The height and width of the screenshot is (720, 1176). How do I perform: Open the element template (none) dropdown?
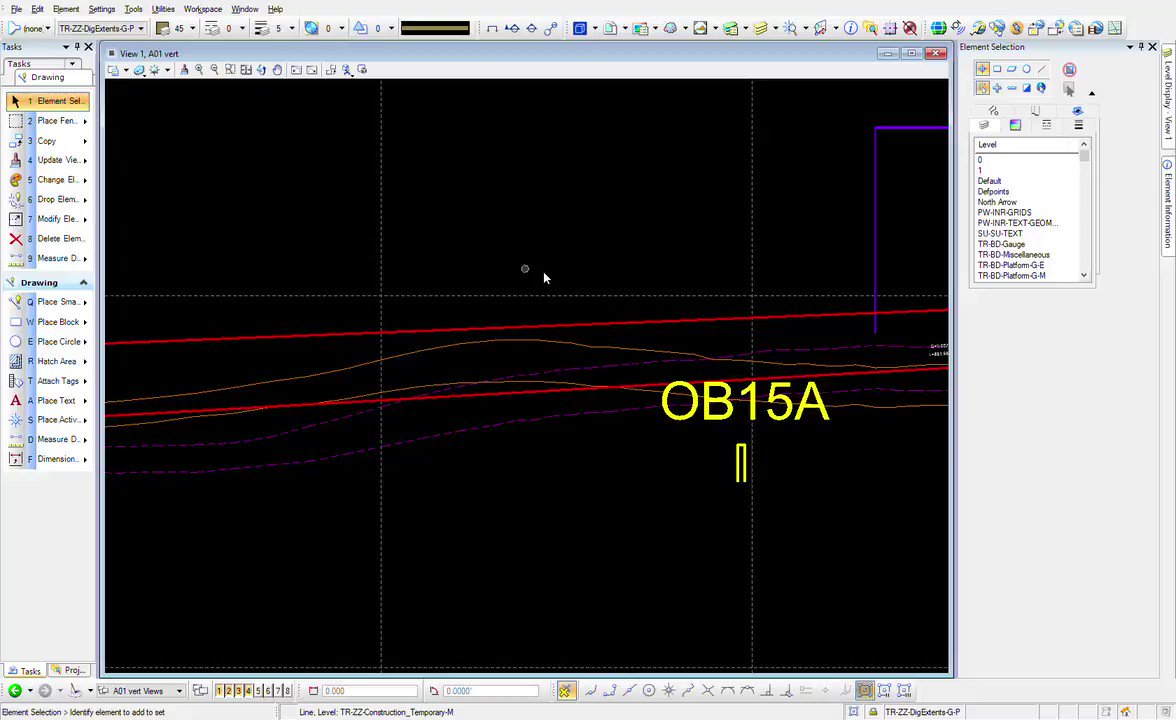47,28
